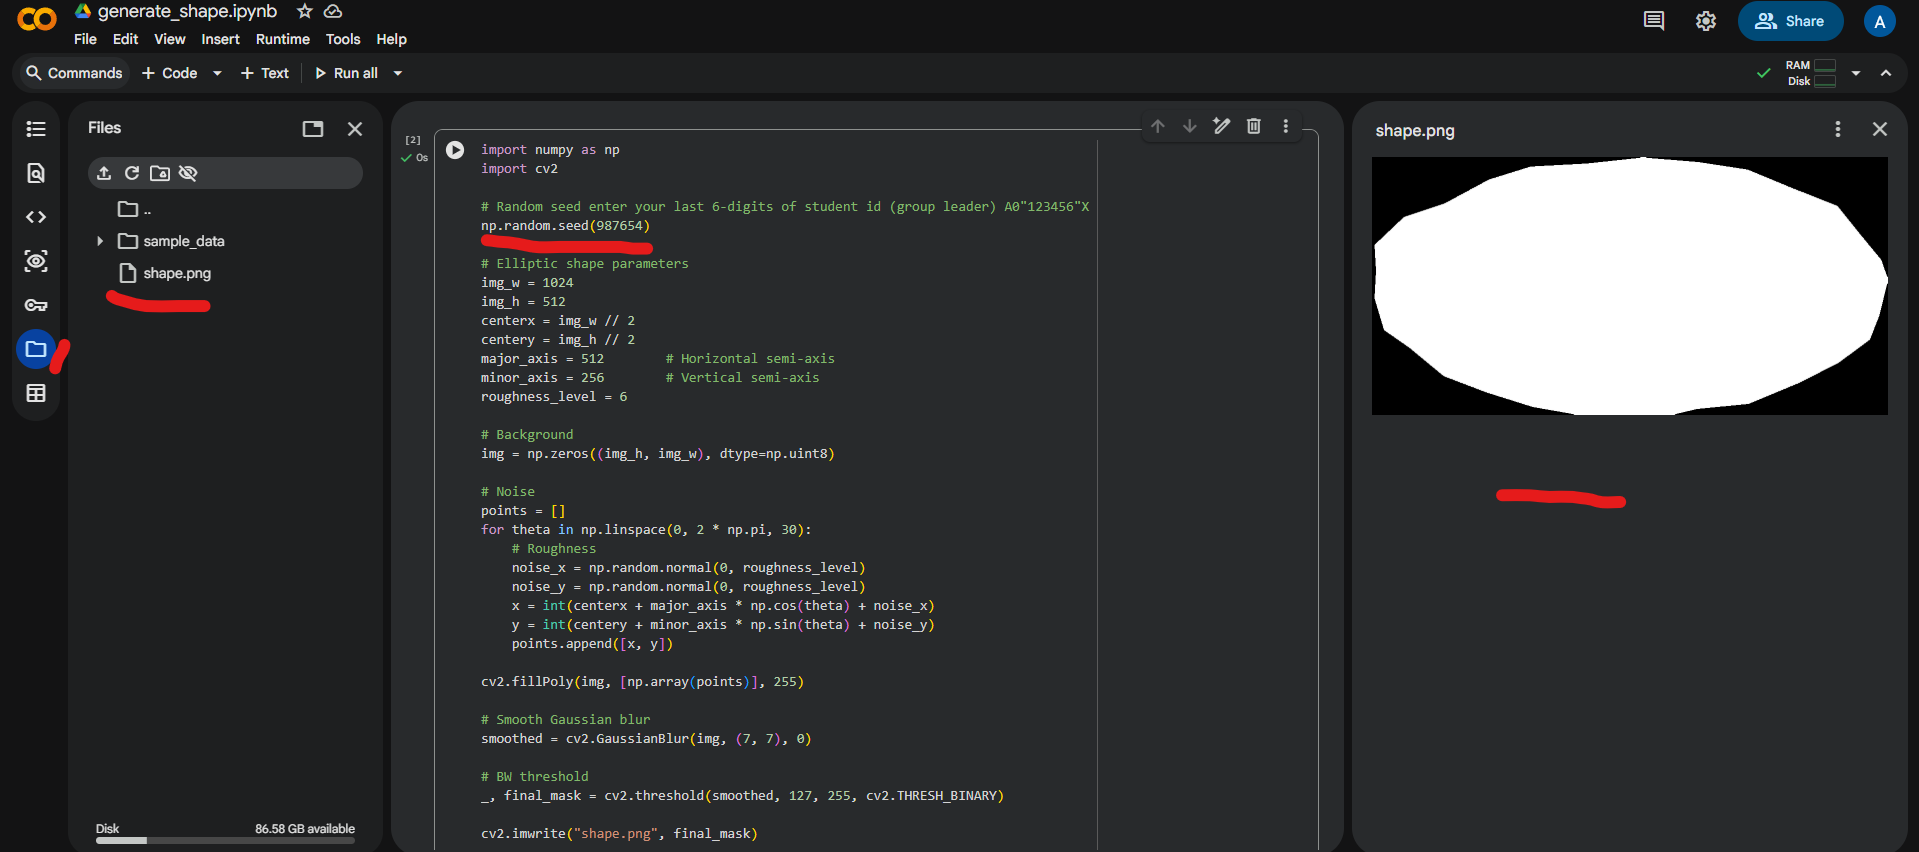
Task: Refresh the Files listing
Action: click(132, 173)
